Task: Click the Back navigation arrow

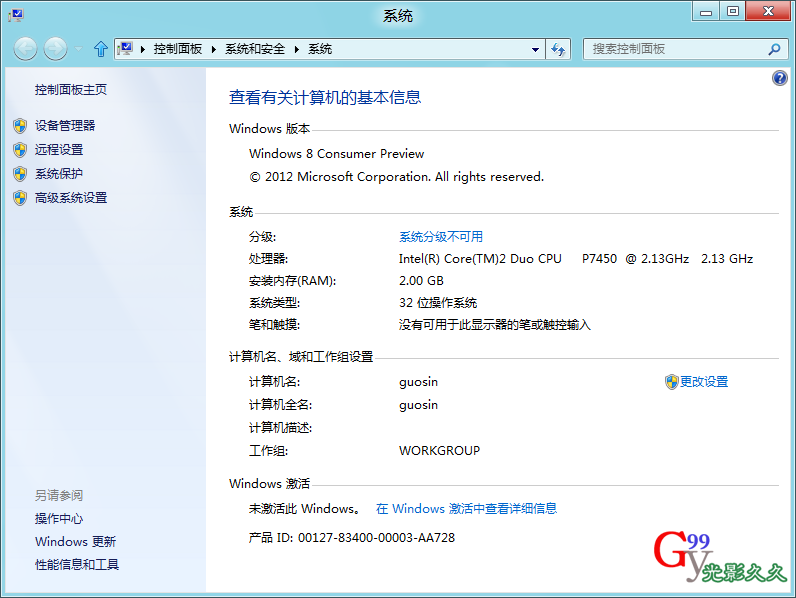Action: [25, 49]
